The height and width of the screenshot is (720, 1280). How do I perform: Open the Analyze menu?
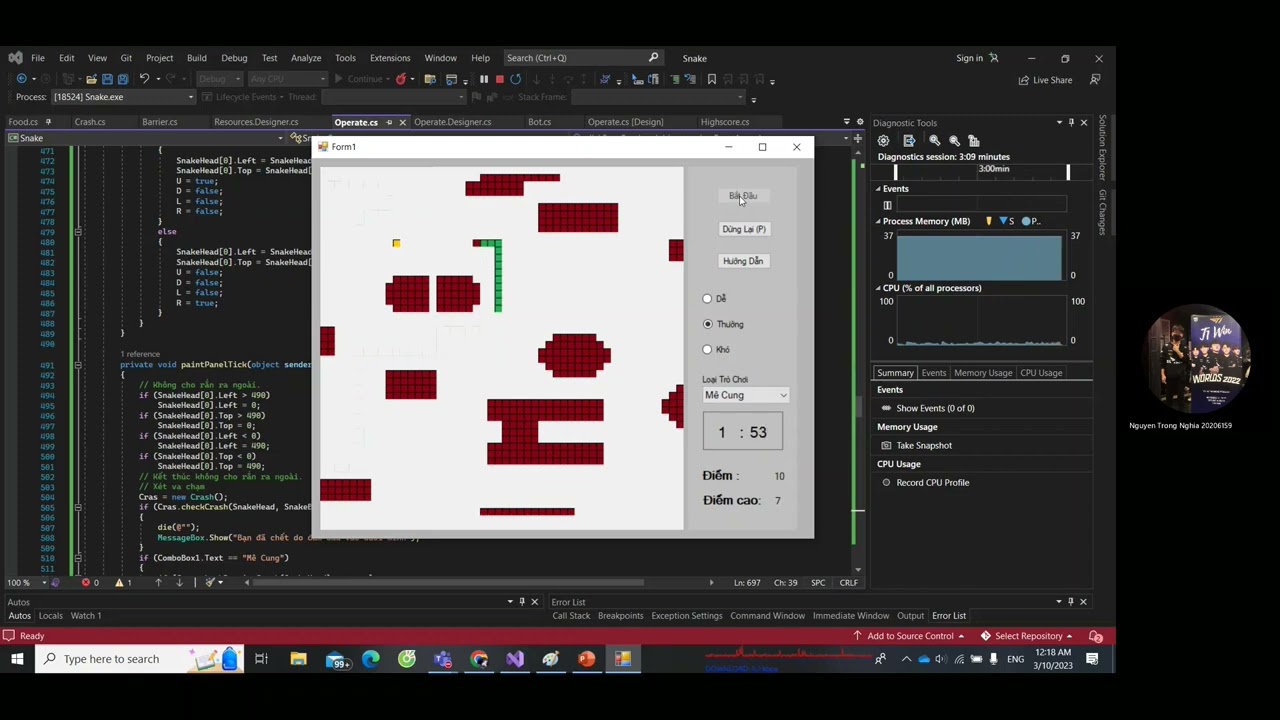[x=306, y=58]
